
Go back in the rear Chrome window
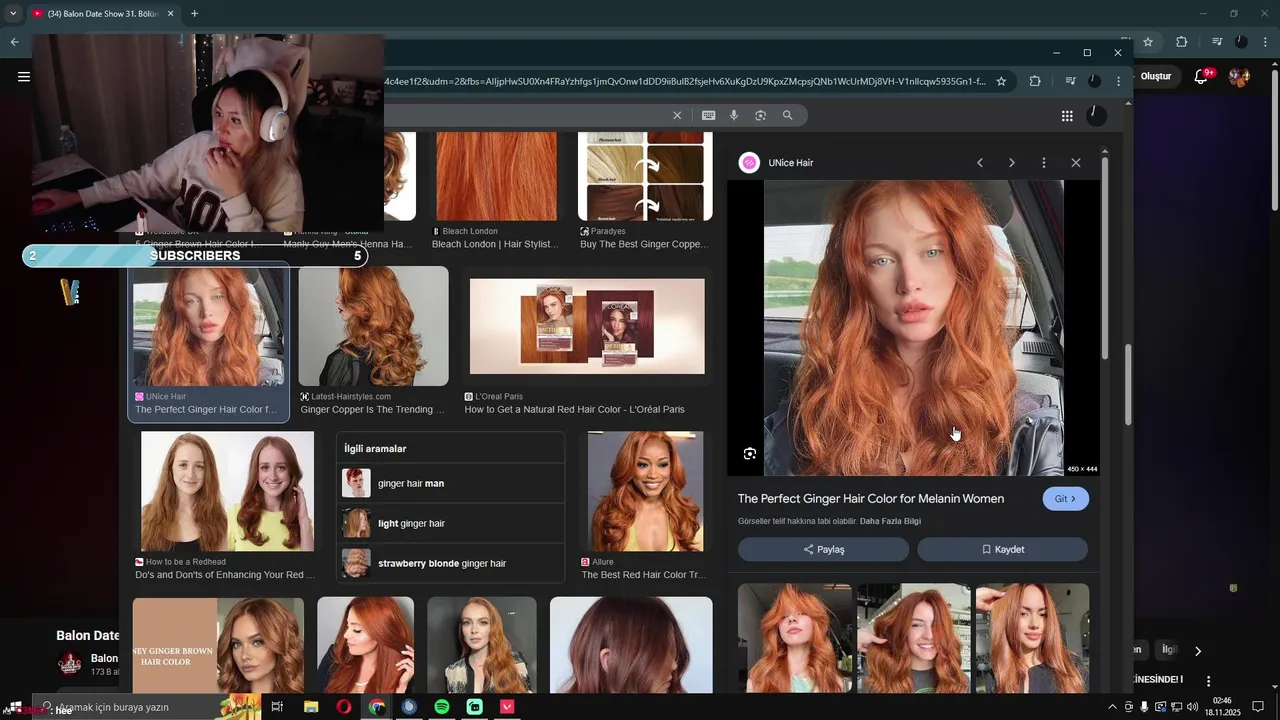(x=14, y=42)
